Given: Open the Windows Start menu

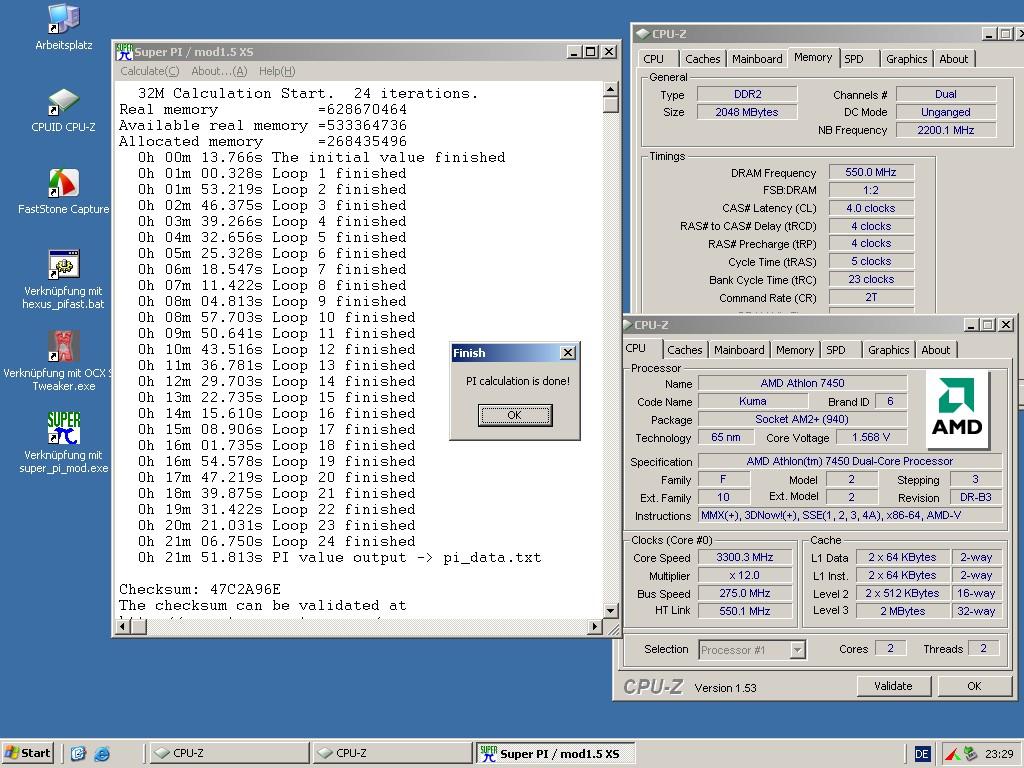Looking at the screenshot, I should tap(27, 753).
